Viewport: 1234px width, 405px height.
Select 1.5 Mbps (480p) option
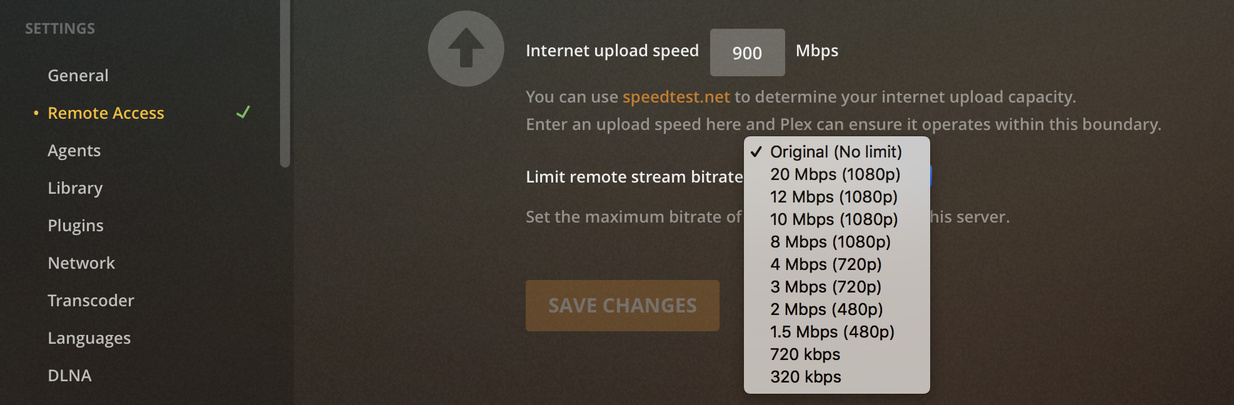coord(837,332)
